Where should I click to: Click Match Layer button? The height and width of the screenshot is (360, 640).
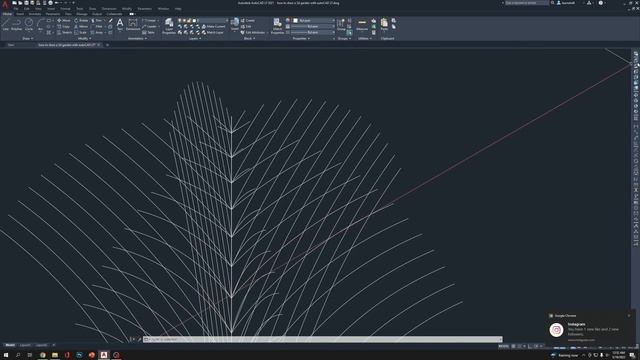[213, 33]
